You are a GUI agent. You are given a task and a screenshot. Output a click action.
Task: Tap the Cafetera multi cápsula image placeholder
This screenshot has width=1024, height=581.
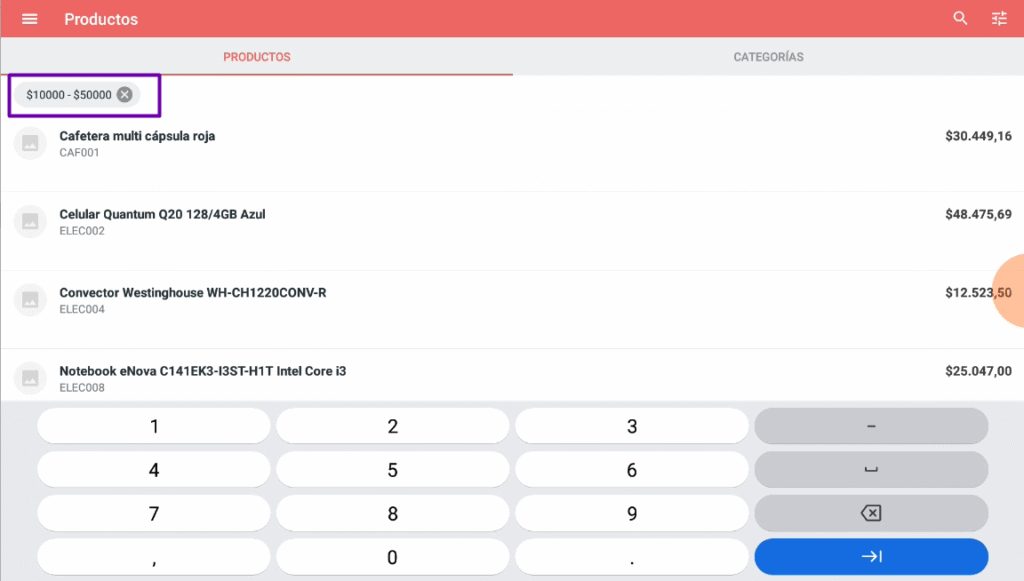pyautogui.click(x=30, y=144)
